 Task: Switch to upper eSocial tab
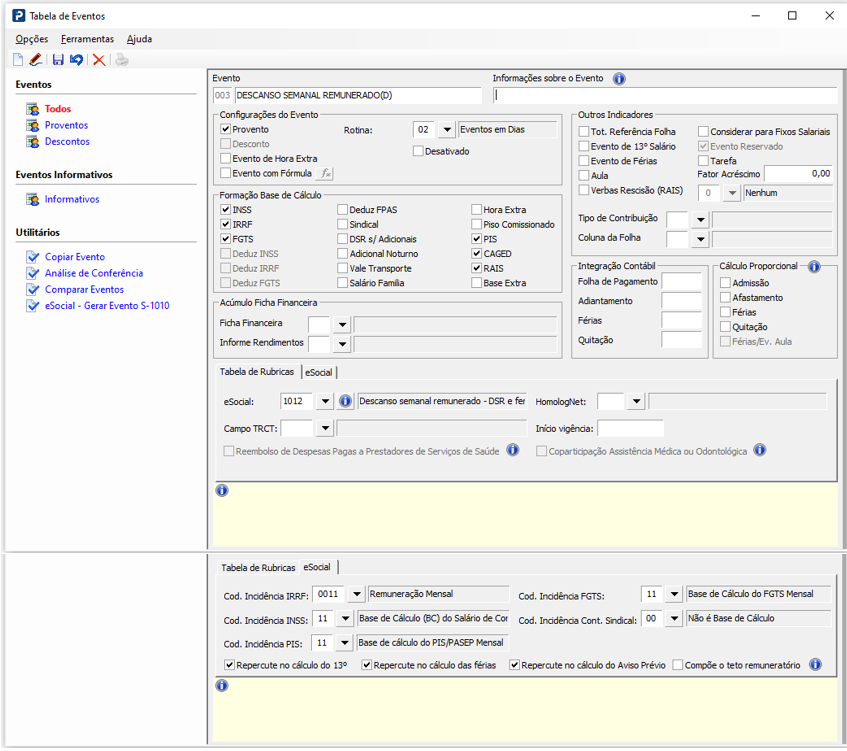pos(319,372)
